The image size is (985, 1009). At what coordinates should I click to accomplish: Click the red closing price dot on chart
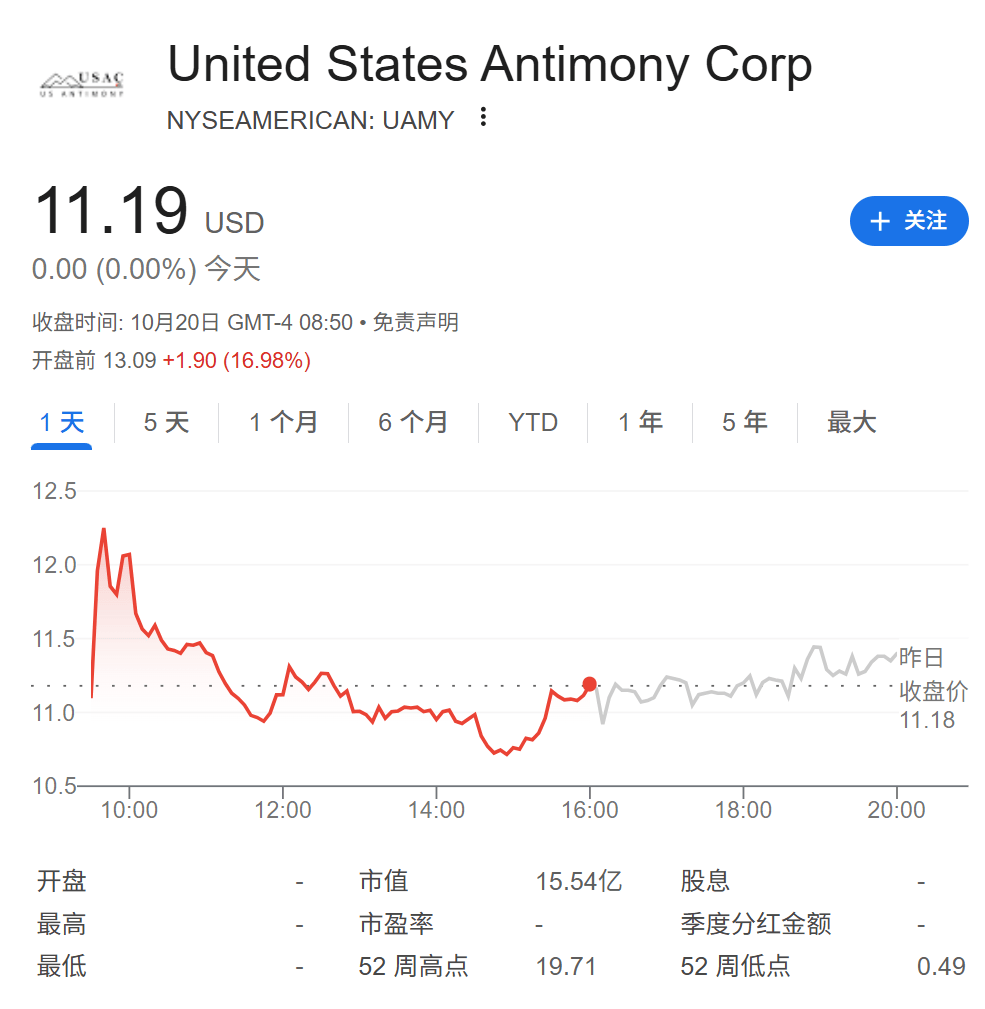[x=589, y=684]
